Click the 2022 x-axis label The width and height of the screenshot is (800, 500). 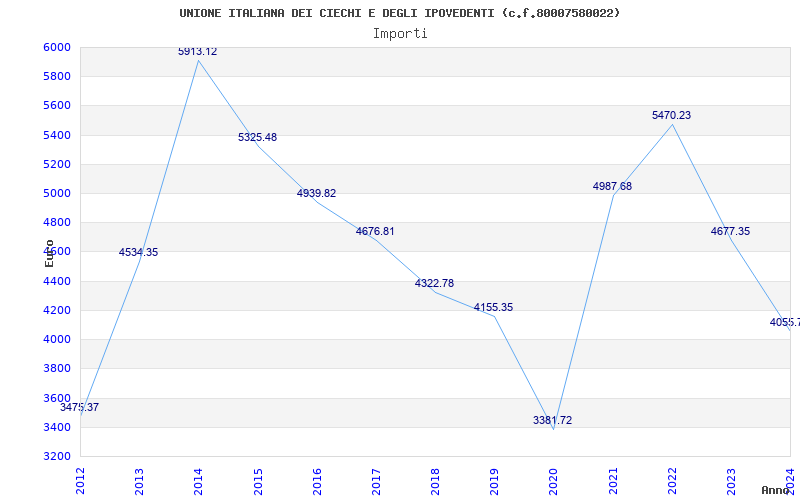(x=672, y=481)
